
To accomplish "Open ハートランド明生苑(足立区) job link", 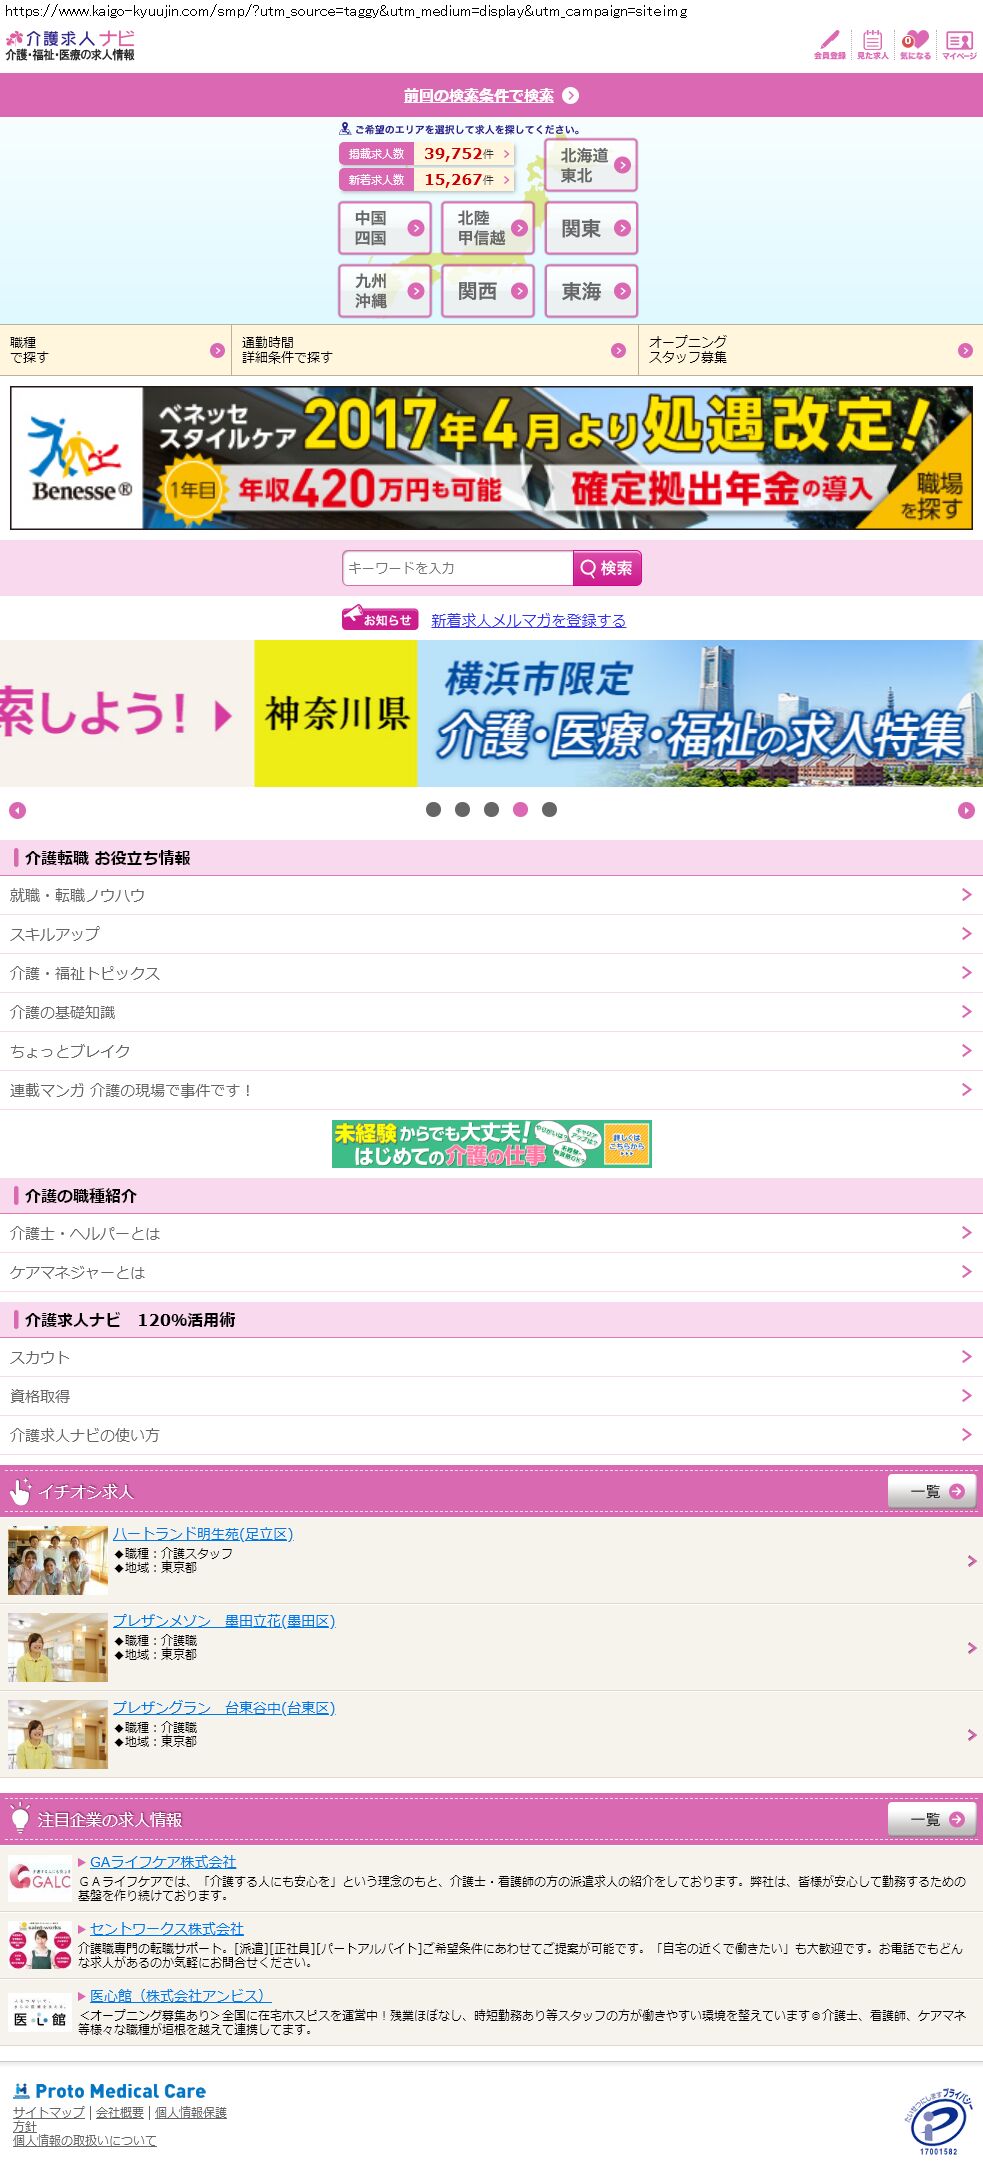I will [202, 1533].
